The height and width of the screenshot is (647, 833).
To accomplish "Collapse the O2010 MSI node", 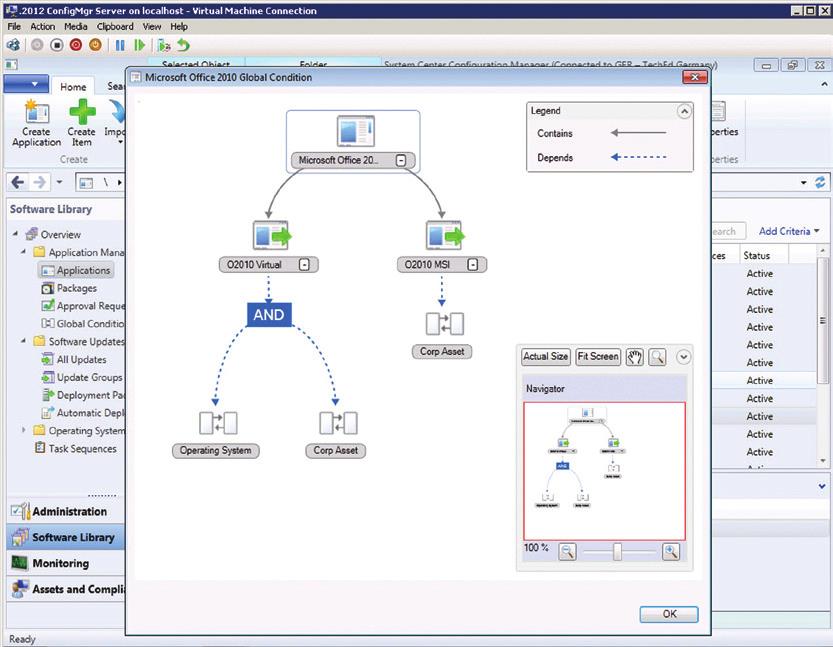I will (x=472, y=265).
